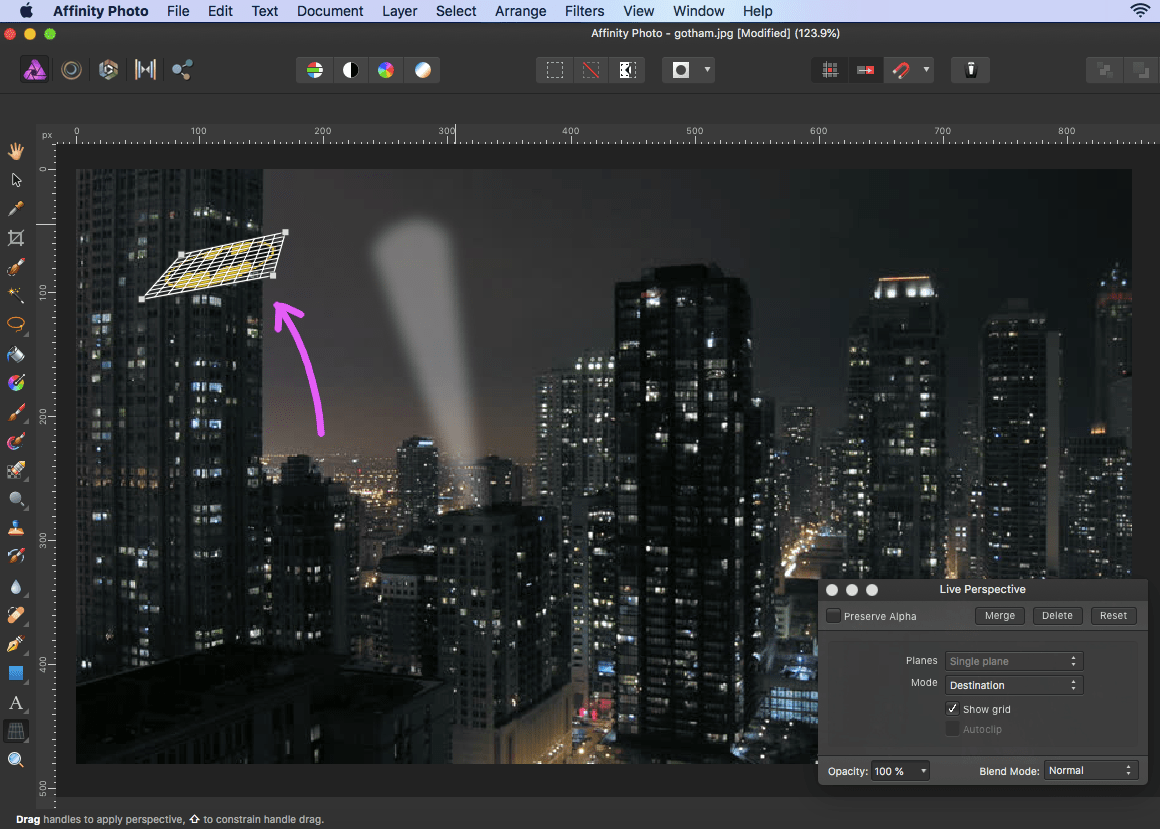Open the Filters menu
This screenshot has height=829, width=1160.
pyautogui.click(x=584, y=11)
